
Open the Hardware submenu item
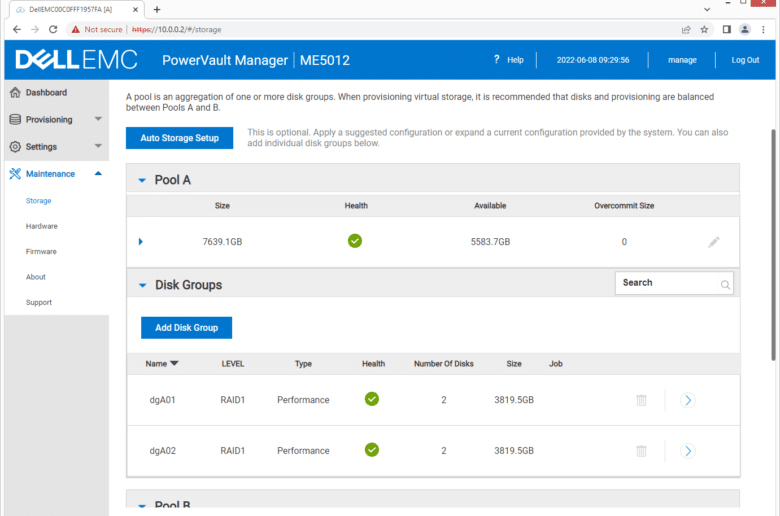42,226
